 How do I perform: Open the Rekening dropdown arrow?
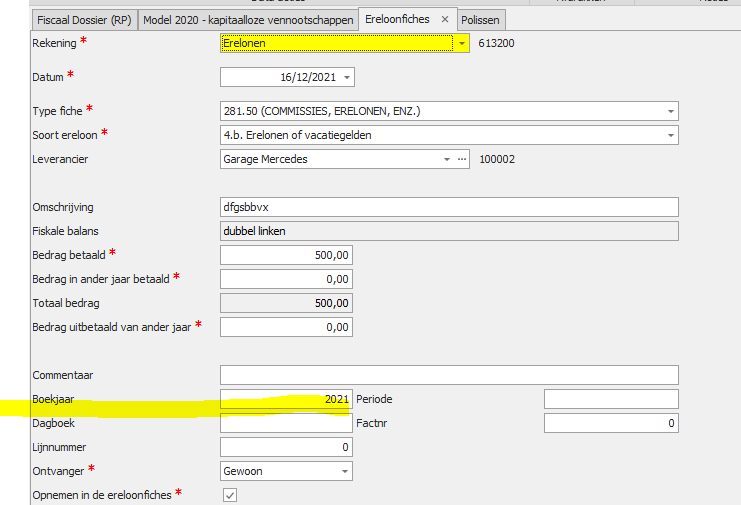point(461,43)
